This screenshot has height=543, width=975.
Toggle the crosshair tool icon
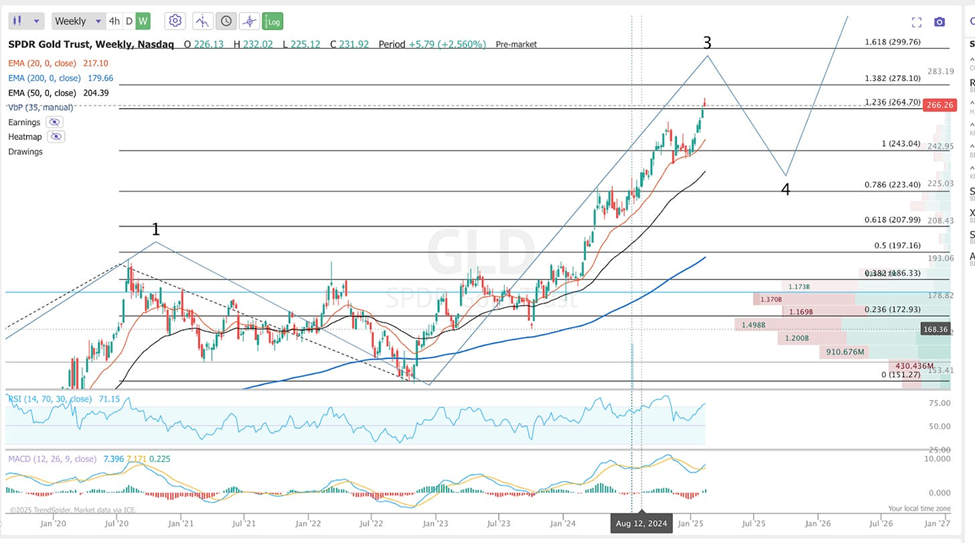[x=249, y=21]
